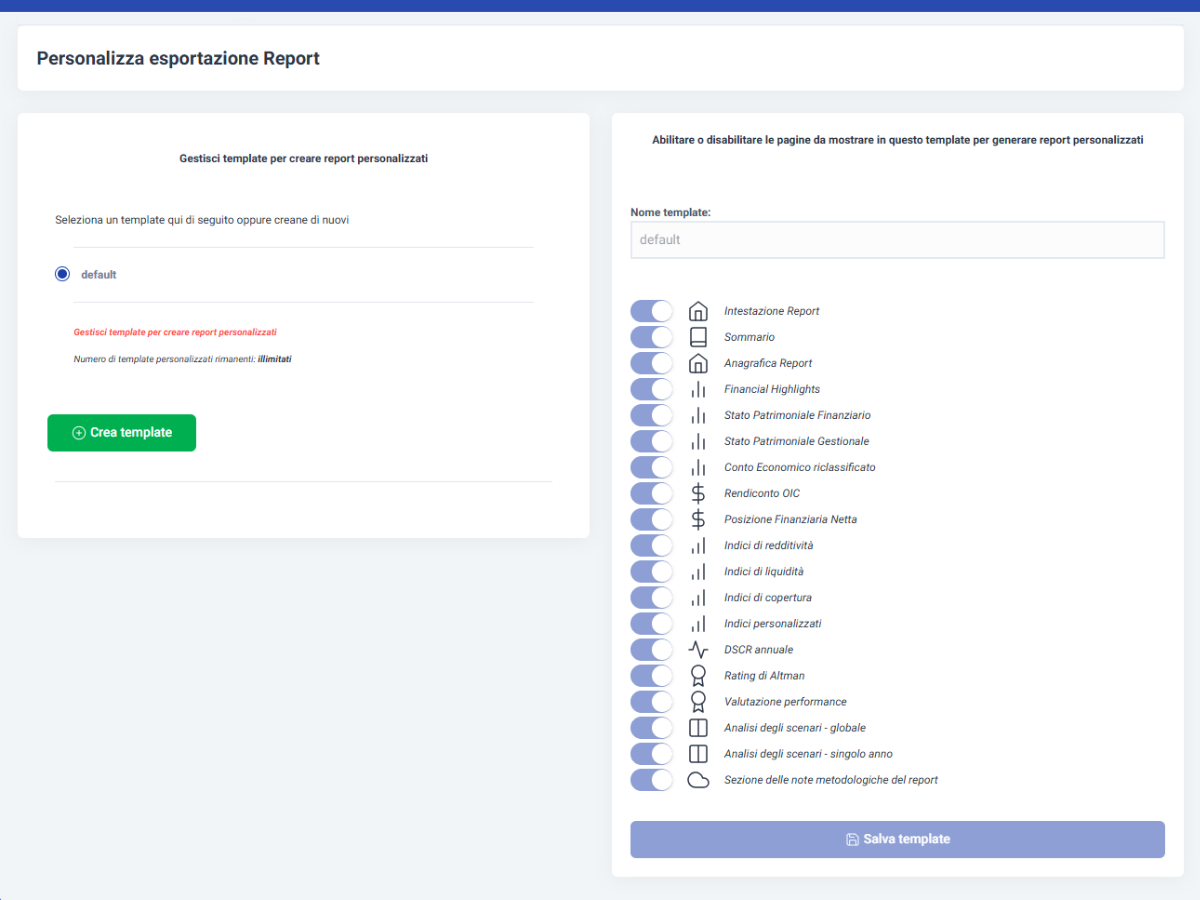The width and height of the screenshot is (1200, 900).
Task: Toggle the Indici di liquidità switch
Action: point(652,571)
